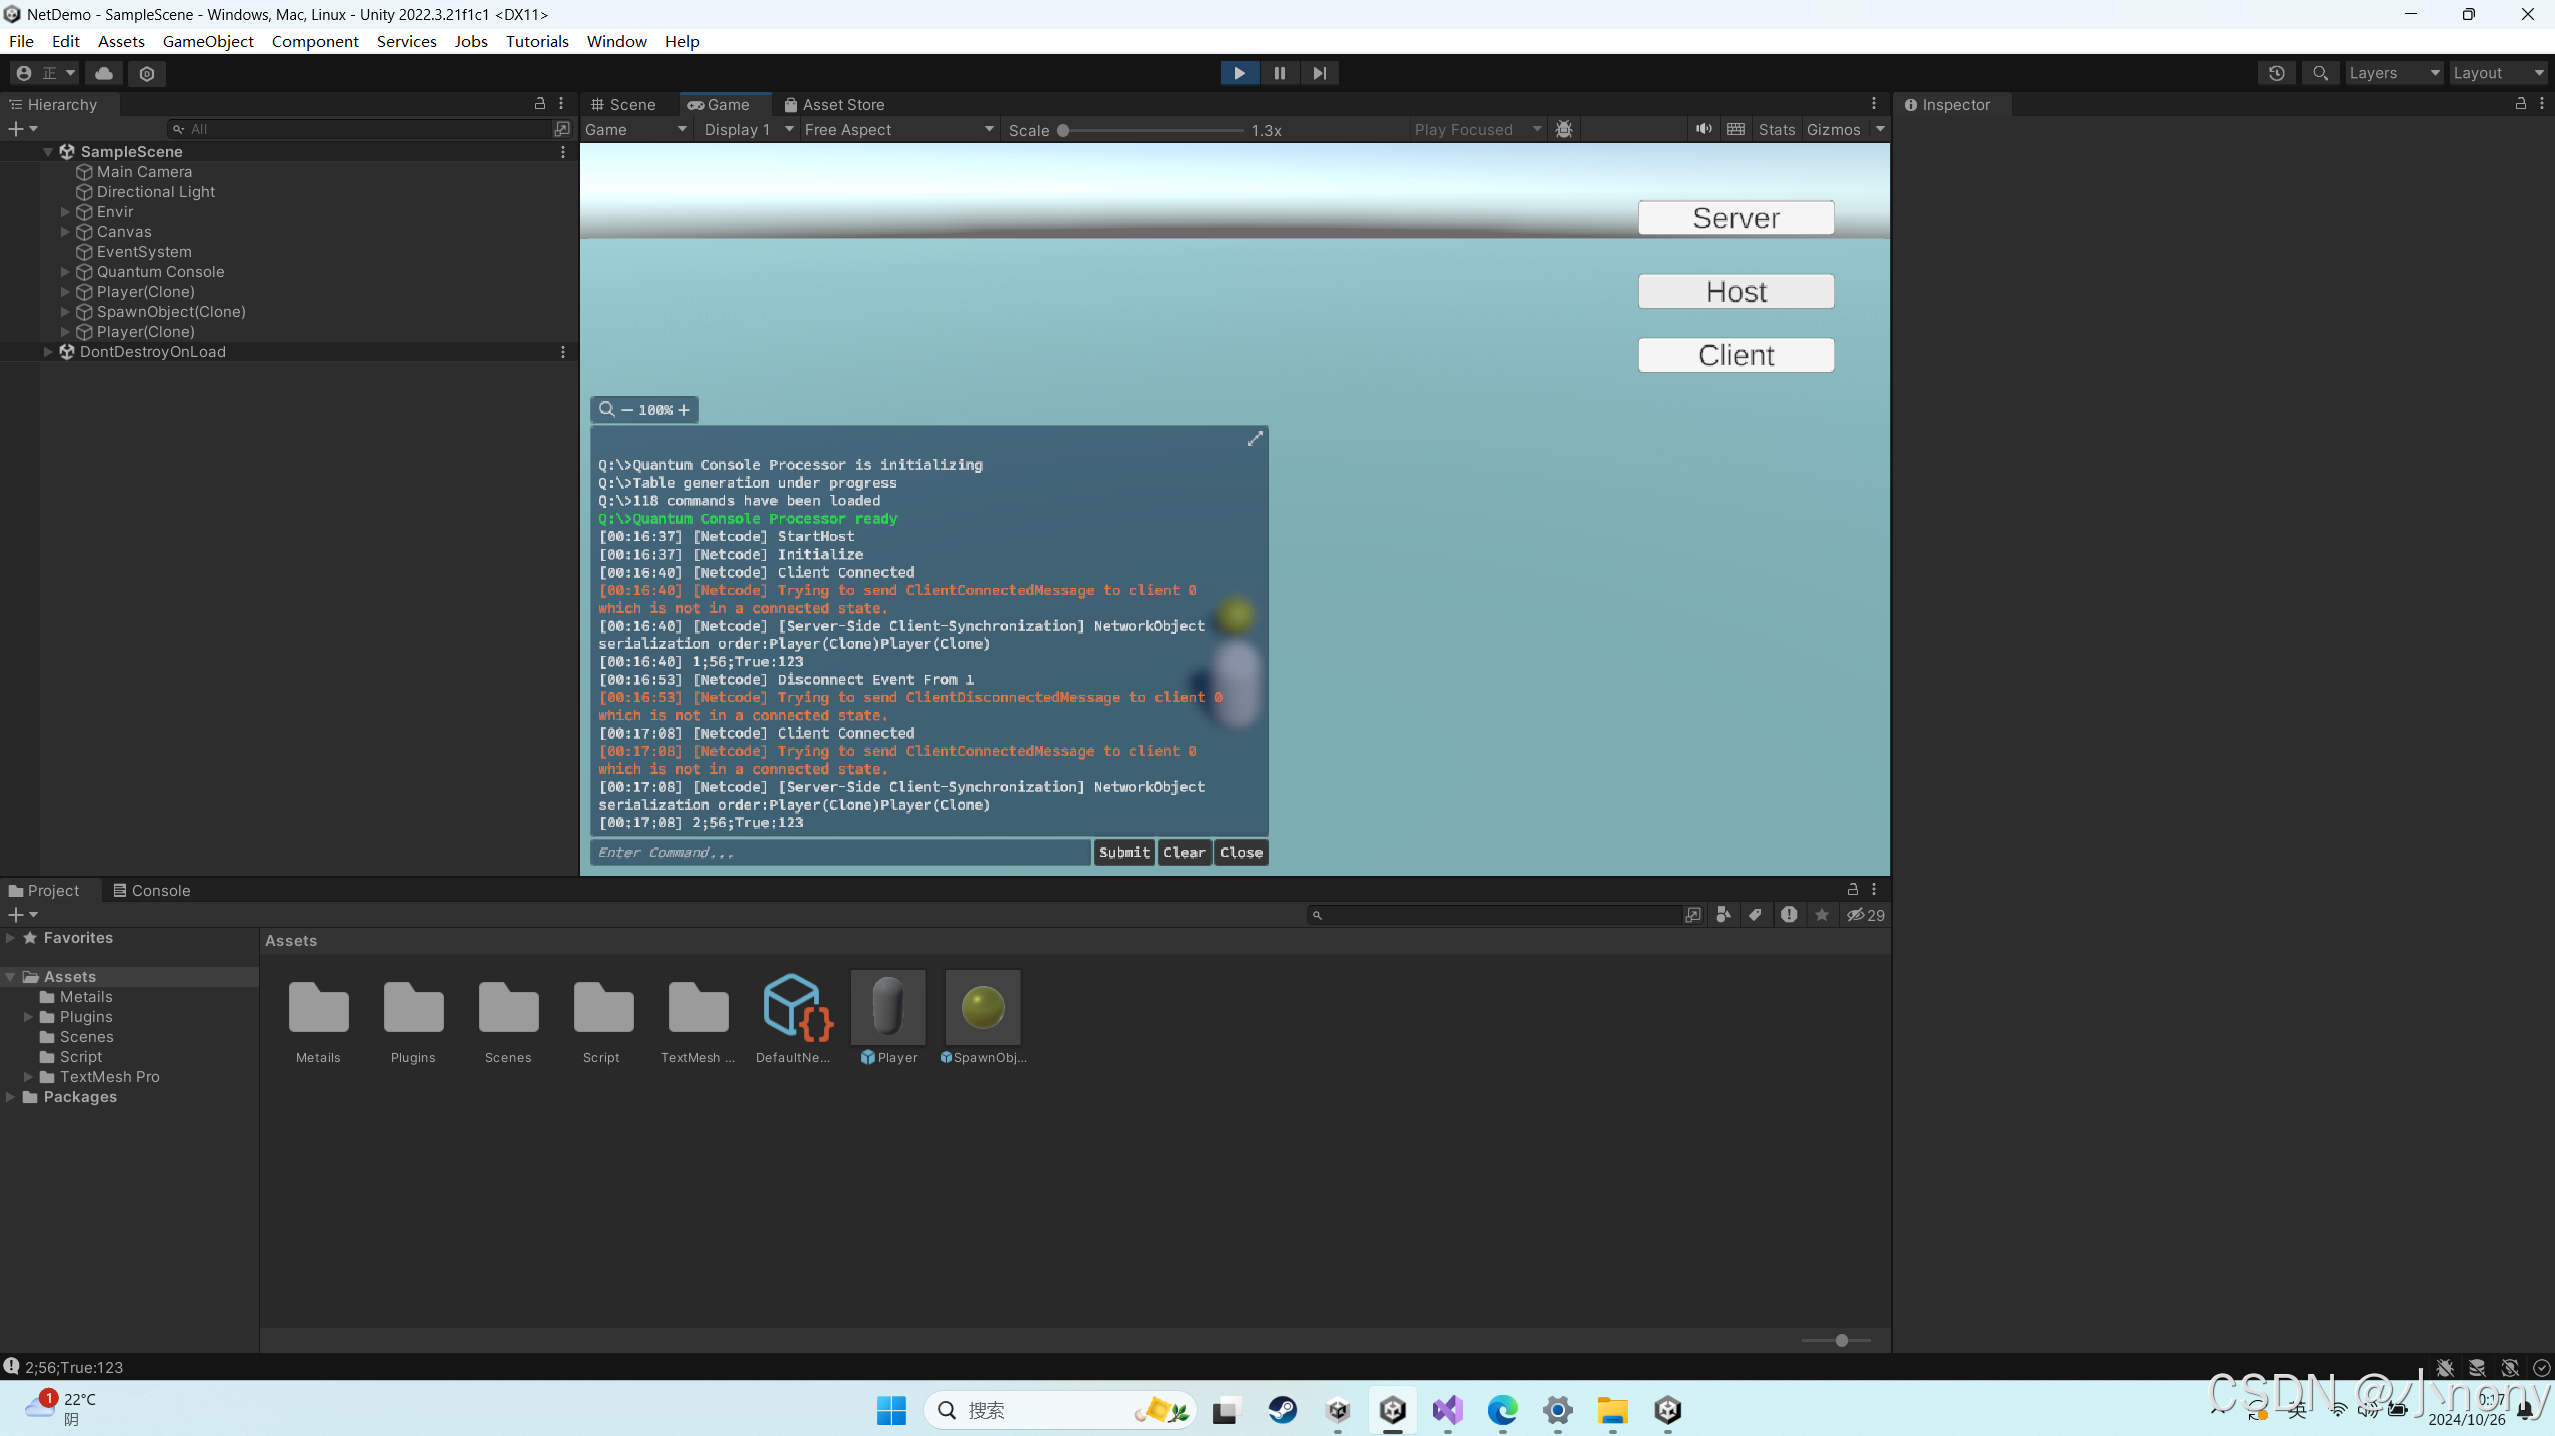Open the Display 1 dropdown
This screenshot has height=1436, width=2555.
[748, 130]
